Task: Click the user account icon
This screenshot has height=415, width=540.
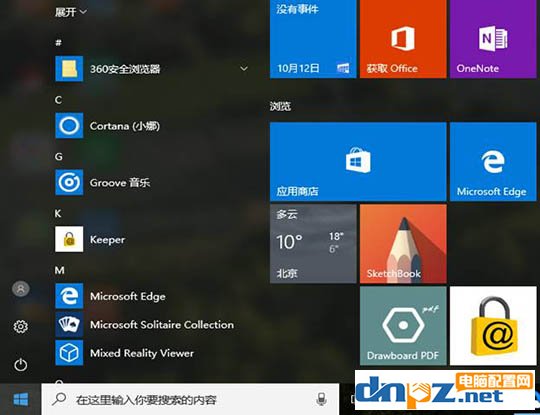Action: tap(21, 289)
